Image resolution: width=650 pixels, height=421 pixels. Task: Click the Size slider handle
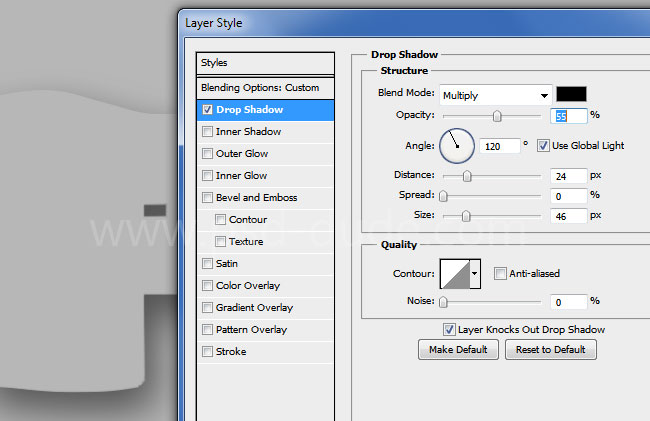[466, 216]
